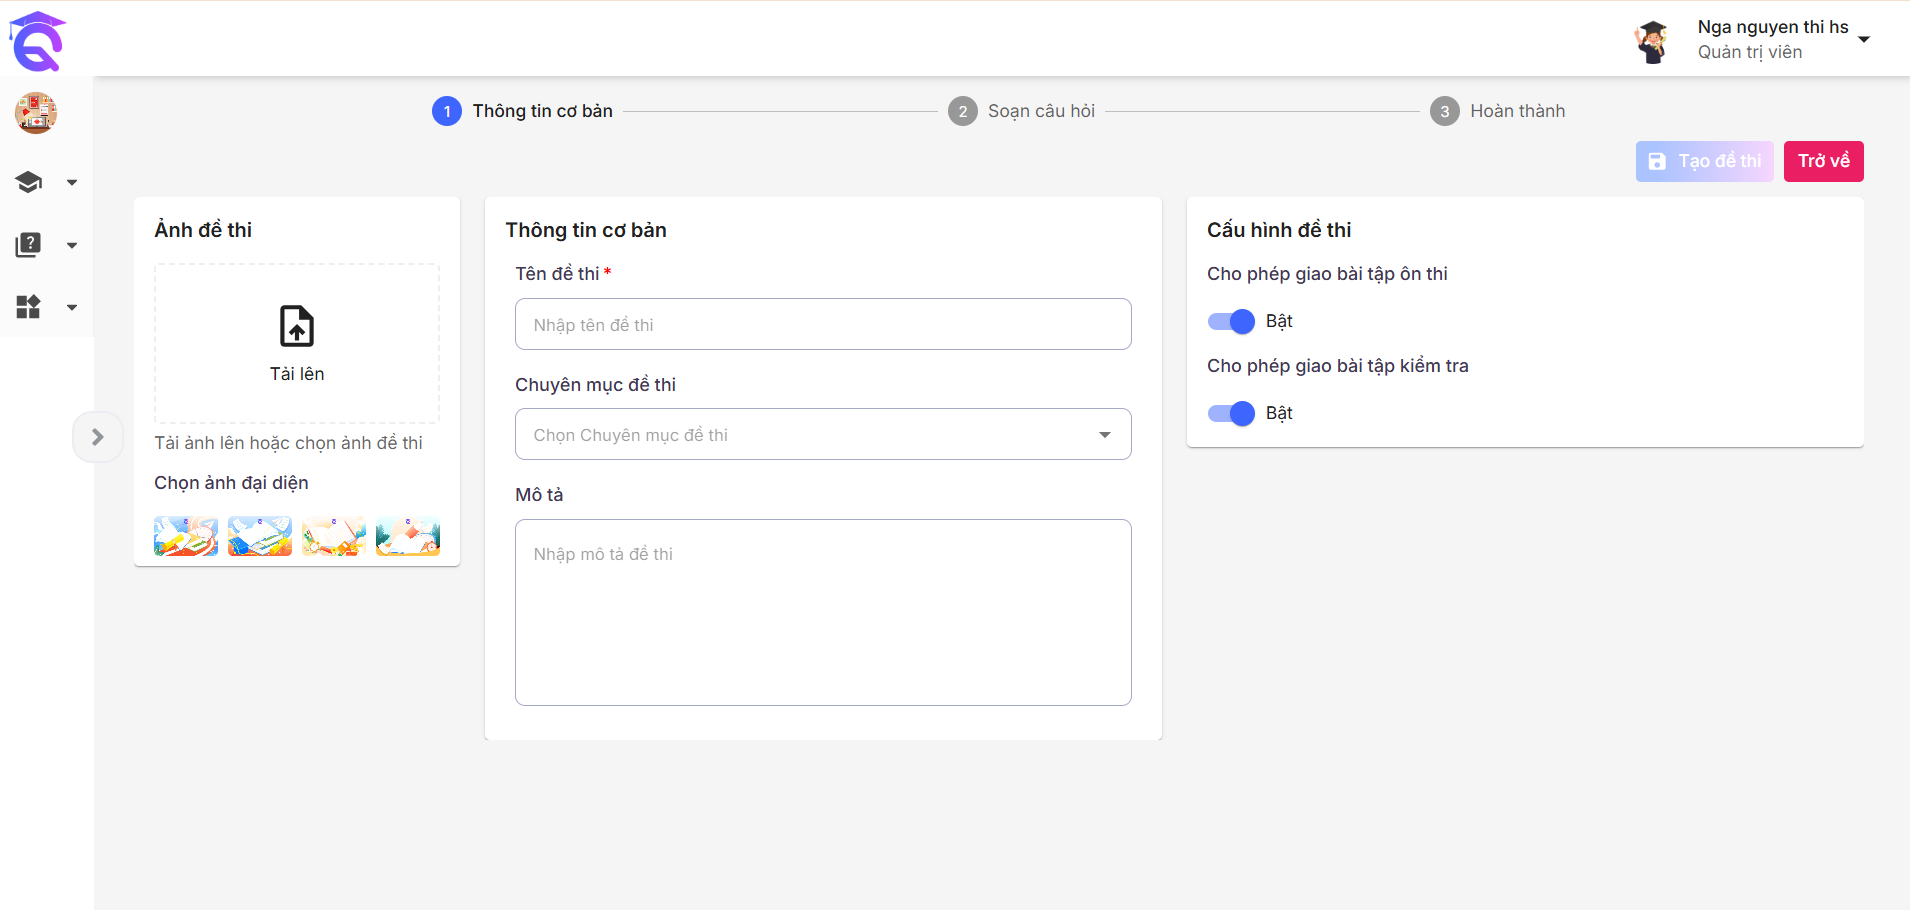This screenshot has width=1910, height=910.
Task: Click the graduation cap sidebar icon
Action: (29, 182)
